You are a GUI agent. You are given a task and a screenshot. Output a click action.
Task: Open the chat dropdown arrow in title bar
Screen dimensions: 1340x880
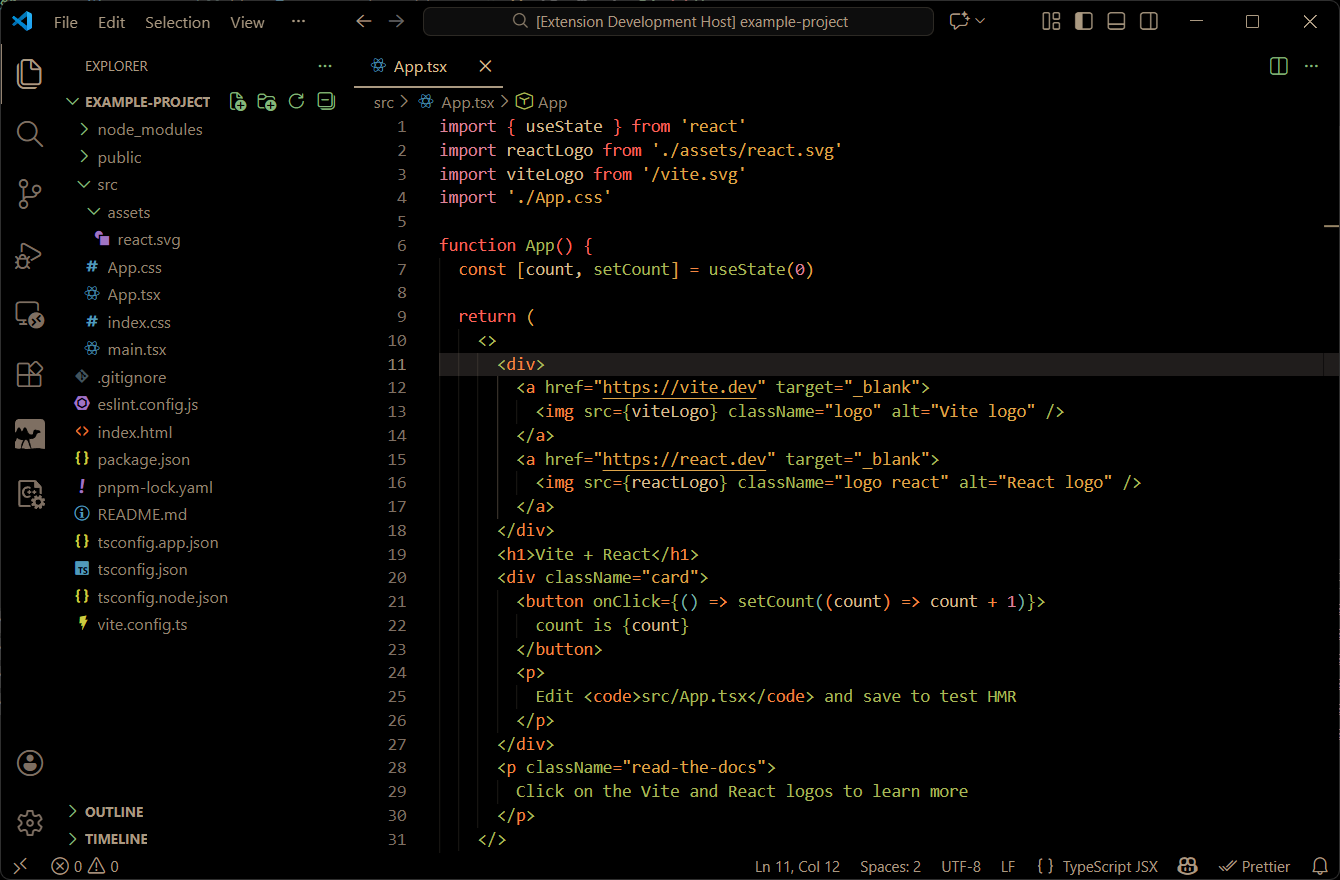tap(980, 21)
